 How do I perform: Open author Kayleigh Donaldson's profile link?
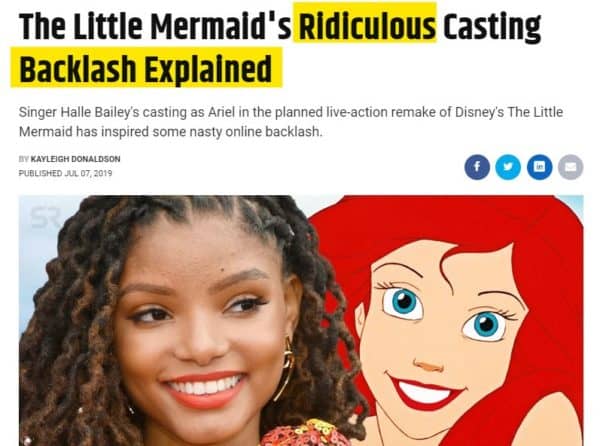pos(75,159)
